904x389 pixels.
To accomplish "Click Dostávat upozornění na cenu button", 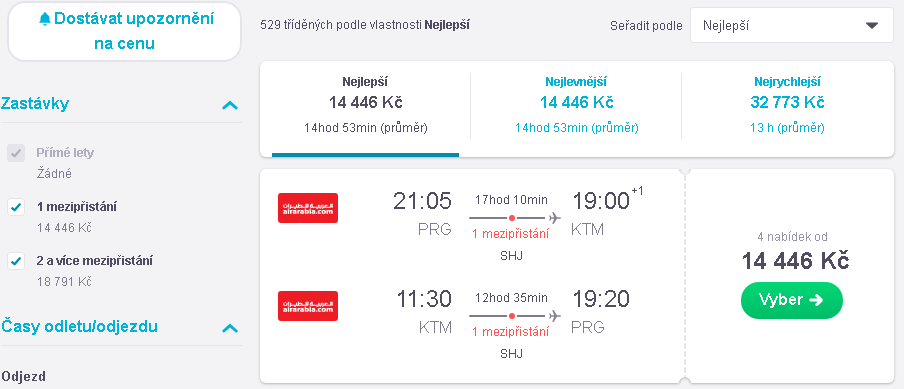I will point(125,31).
